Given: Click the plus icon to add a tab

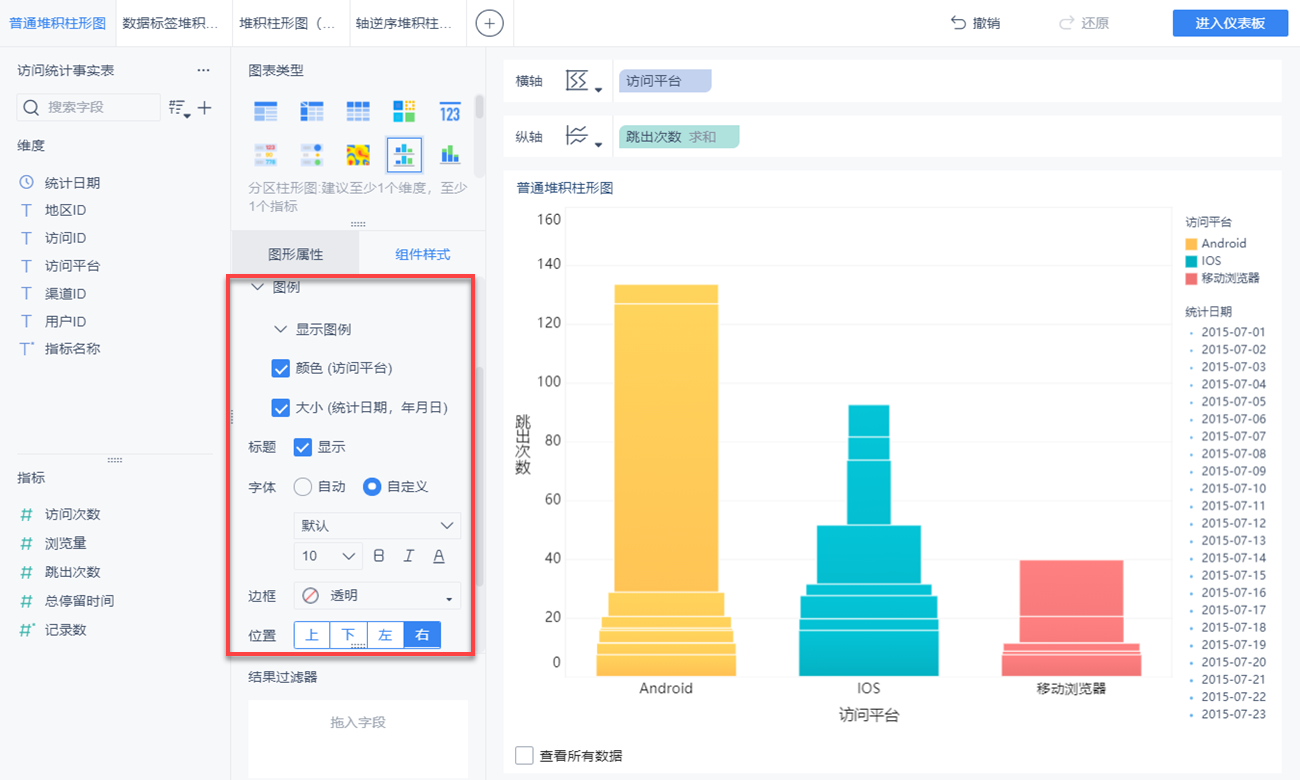Looking at the screenshot, I should coord(489,23).
